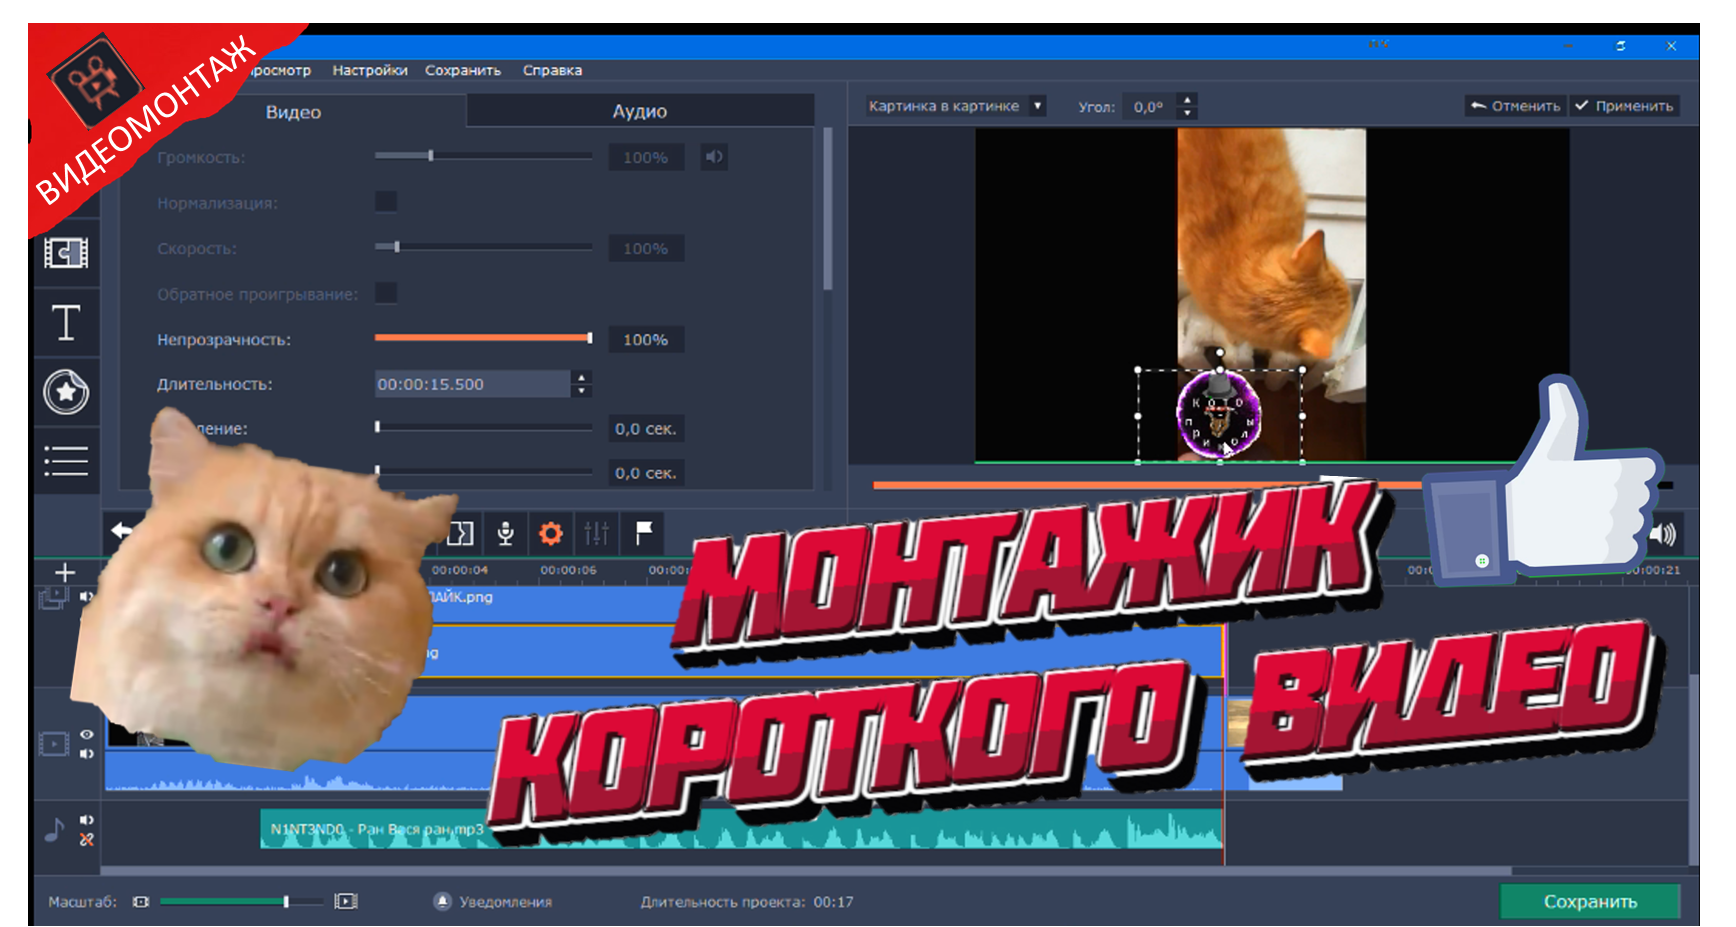Open the audio levels equalizer tool
1736x927 pixels.
coord(597,533)
